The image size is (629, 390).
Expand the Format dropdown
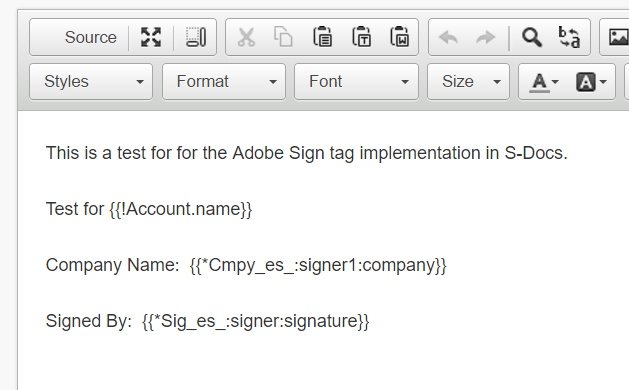tap(224, 81)
